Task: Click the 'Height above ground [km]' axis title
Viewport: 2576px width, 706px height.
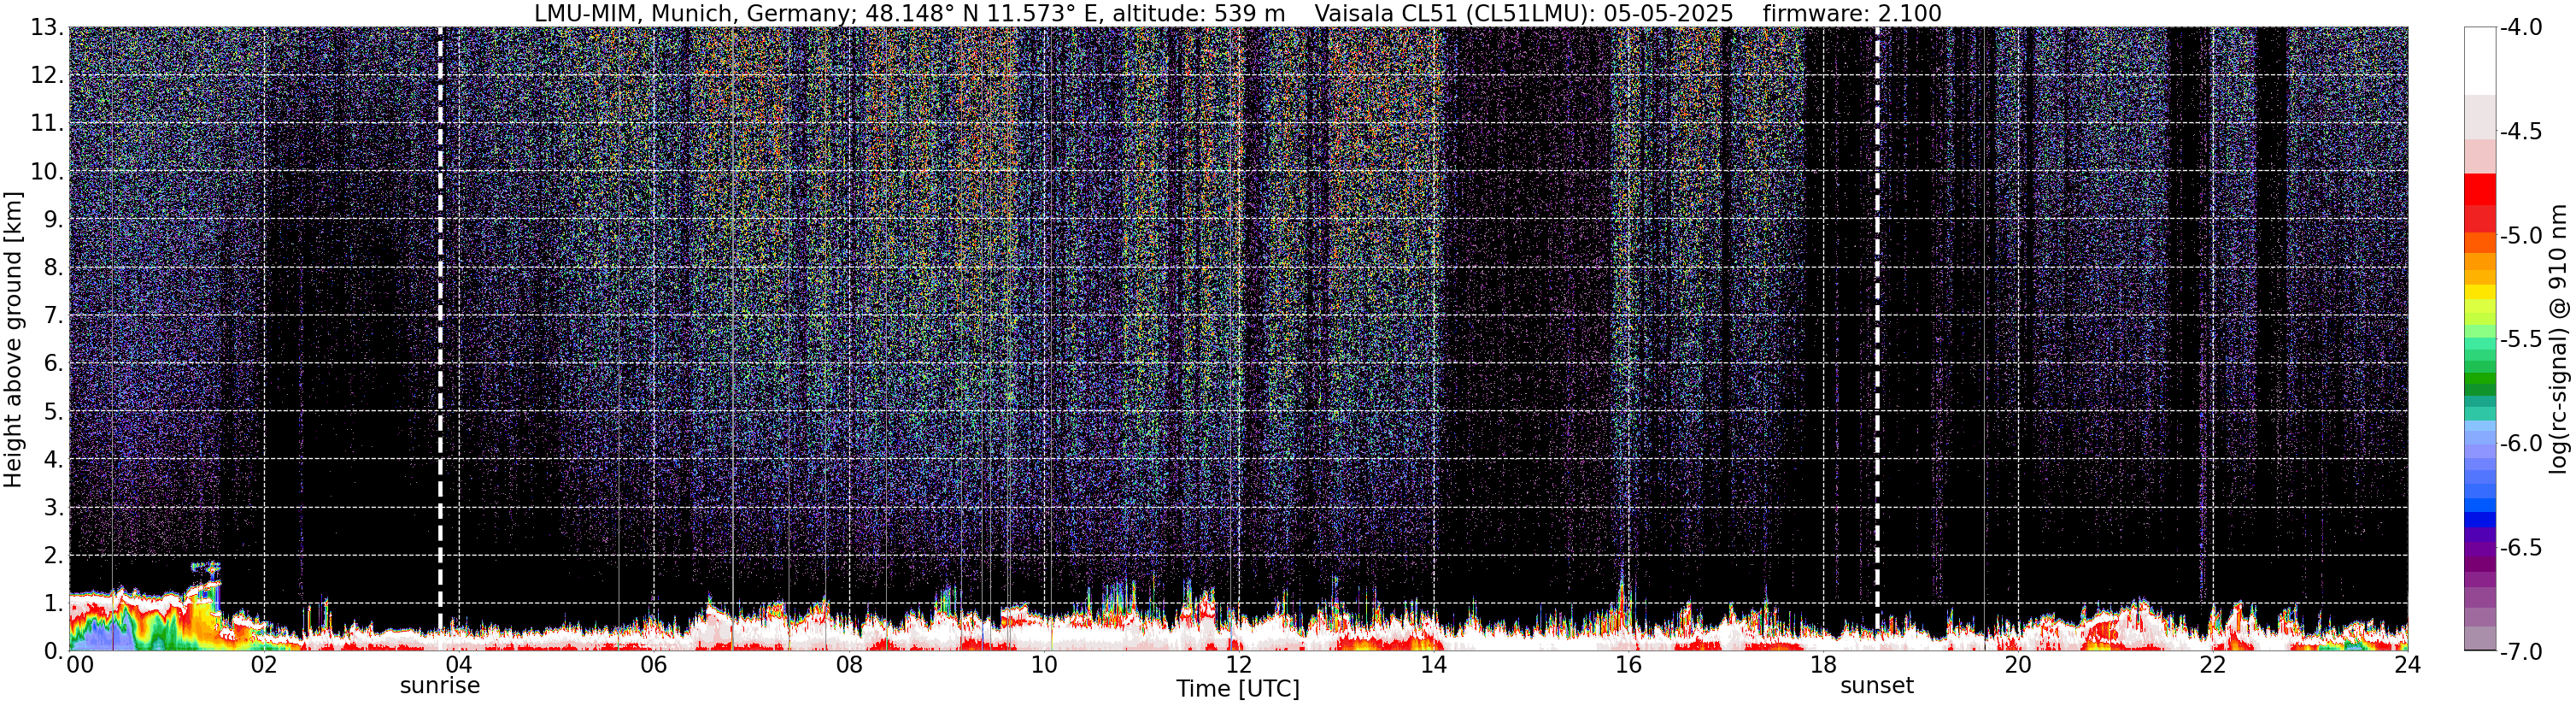Action: coord(13,340)
